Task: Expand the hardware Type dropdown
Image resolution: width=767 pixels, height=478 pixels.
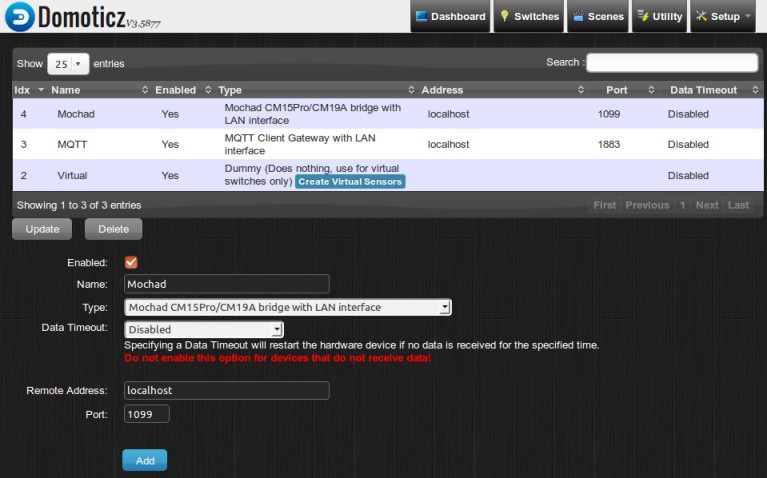Action: 288,307
